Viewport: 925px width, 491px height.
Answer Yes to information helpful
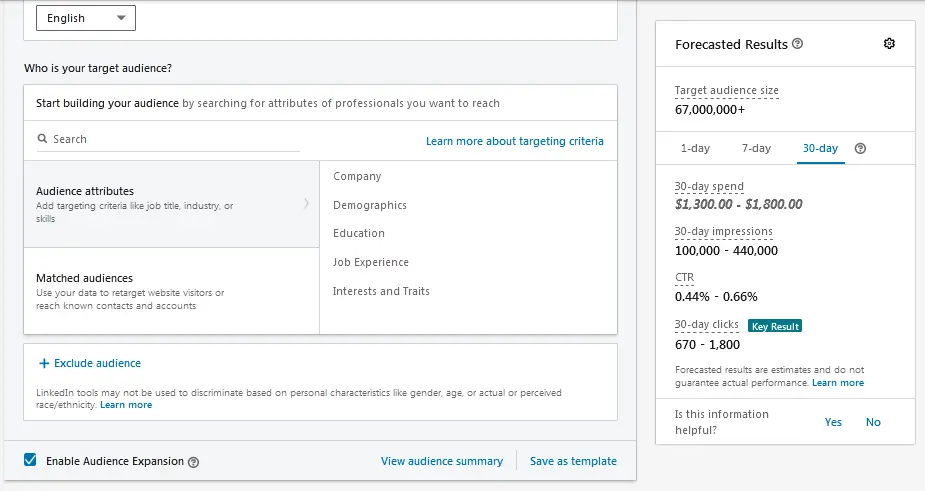coord(833,422)
